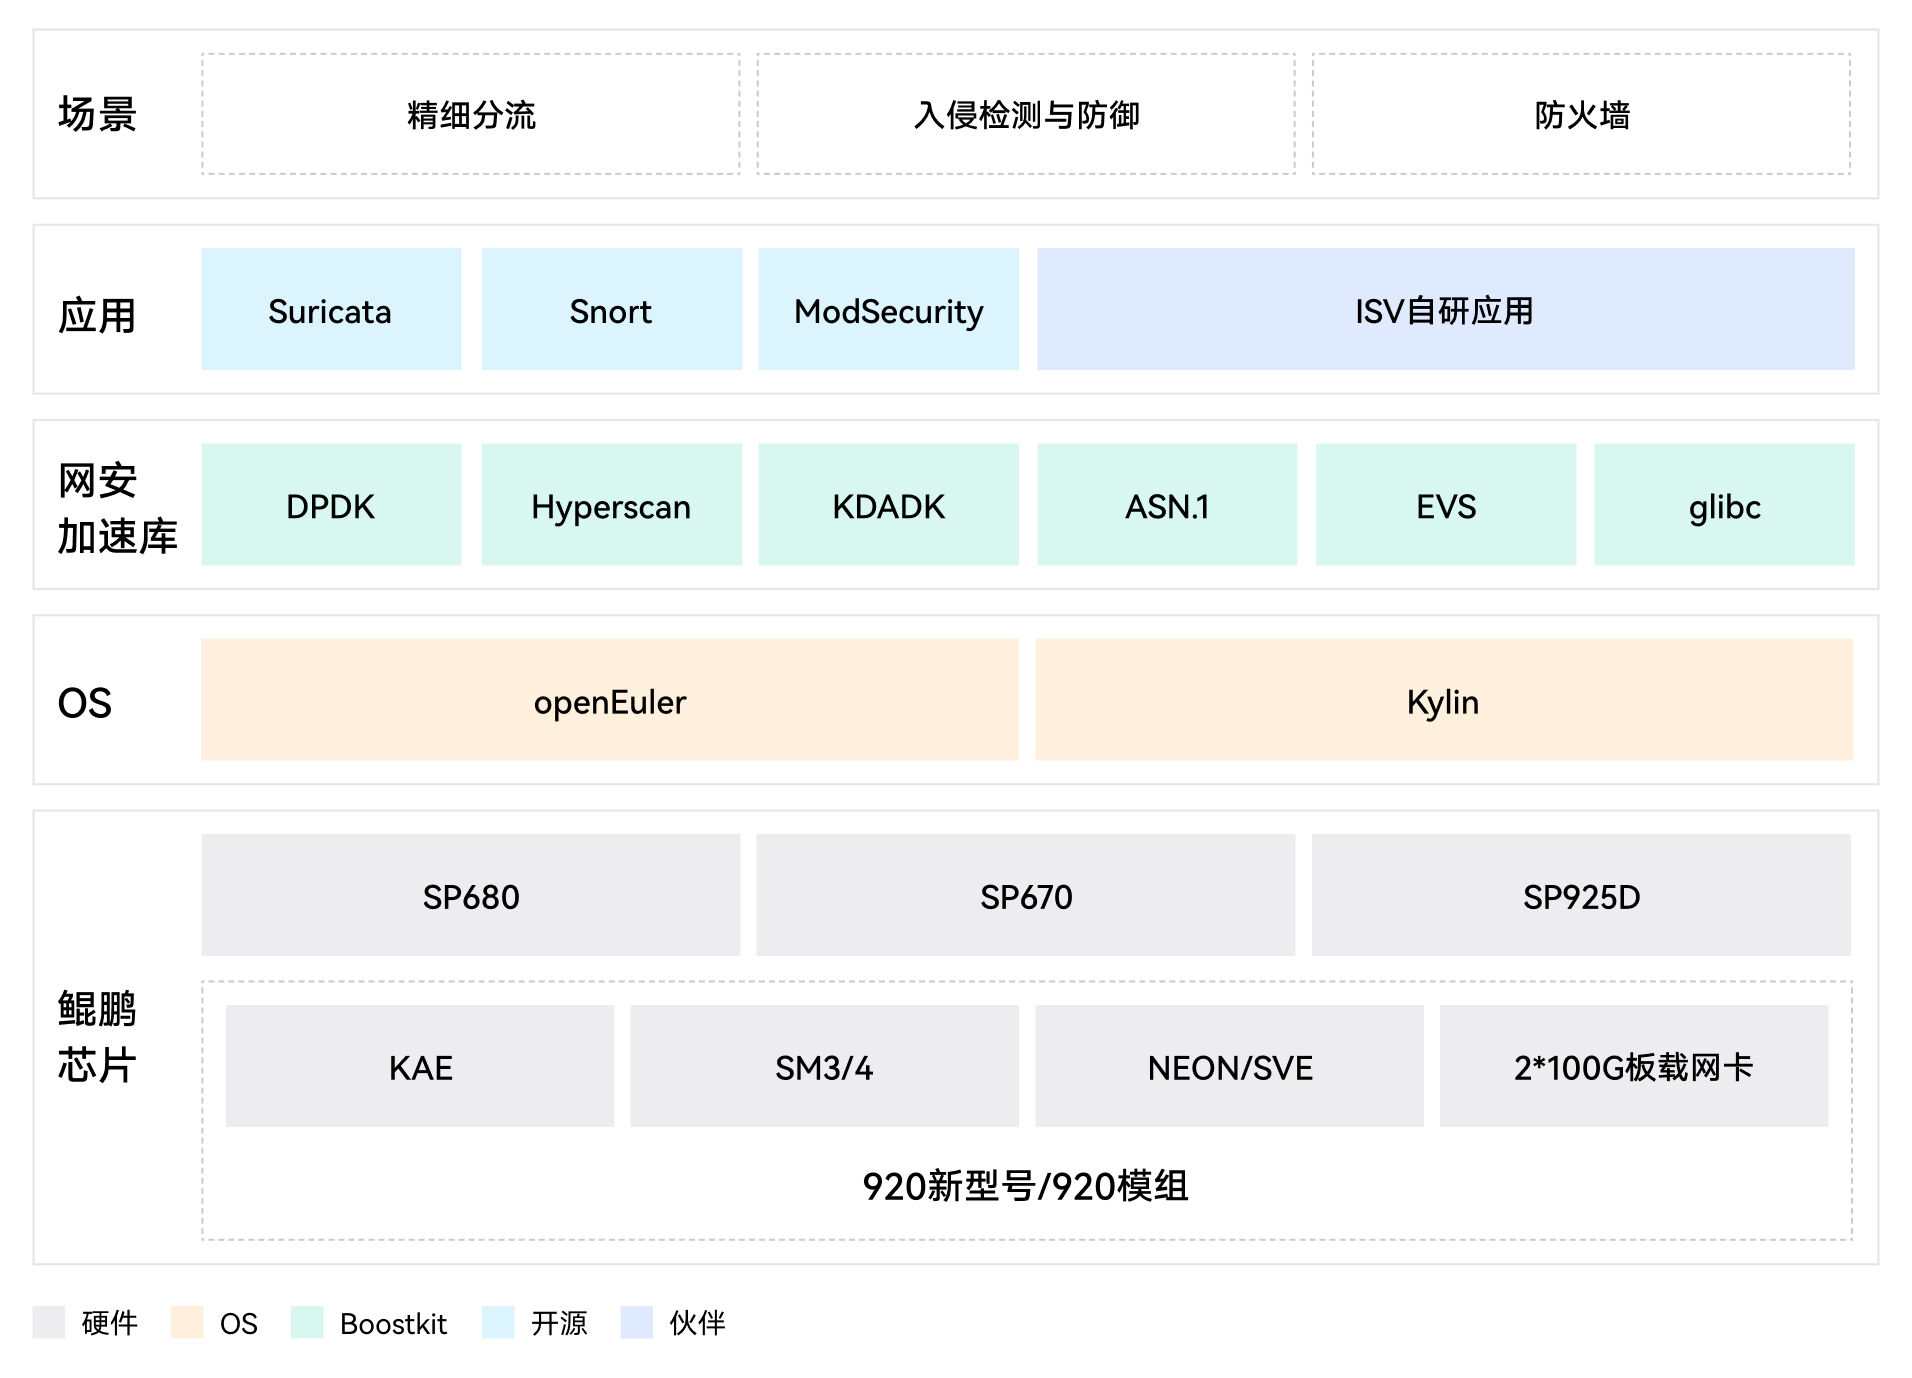The height and width of the screenshot is (1378, 1912).
Task: Click the NEON/SVE feature box
Action: [x=1229, y=1066]
